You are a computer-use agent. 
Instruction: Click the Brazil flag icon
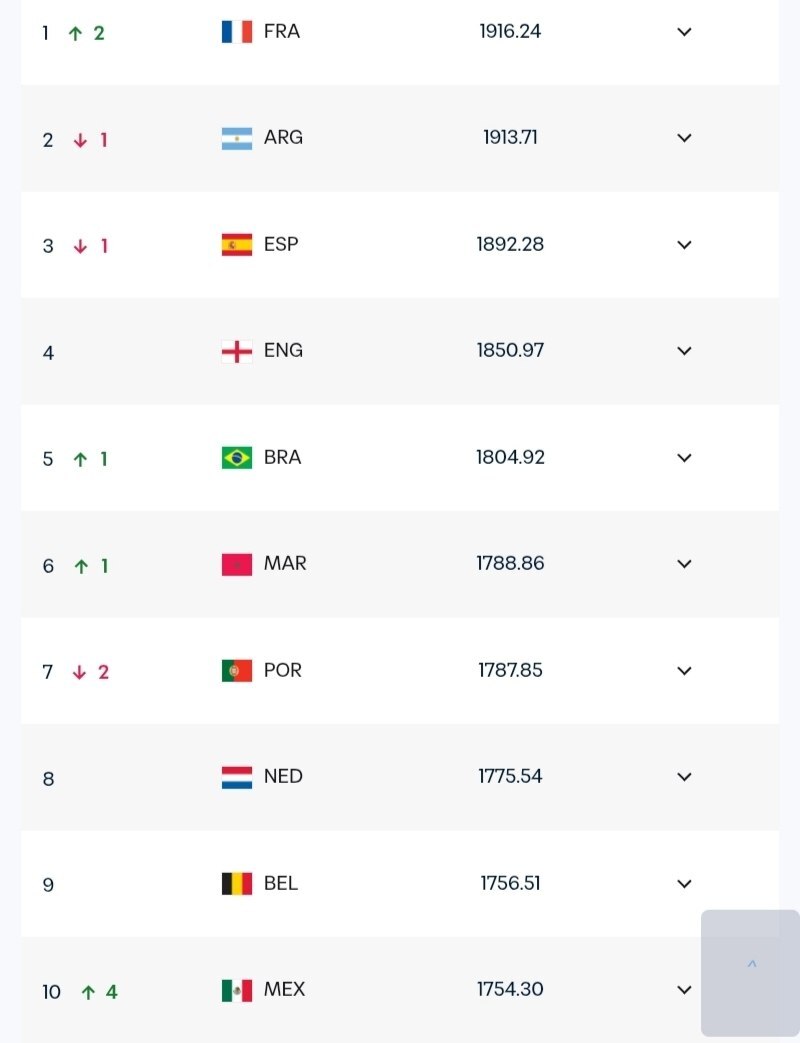point(237,458)
